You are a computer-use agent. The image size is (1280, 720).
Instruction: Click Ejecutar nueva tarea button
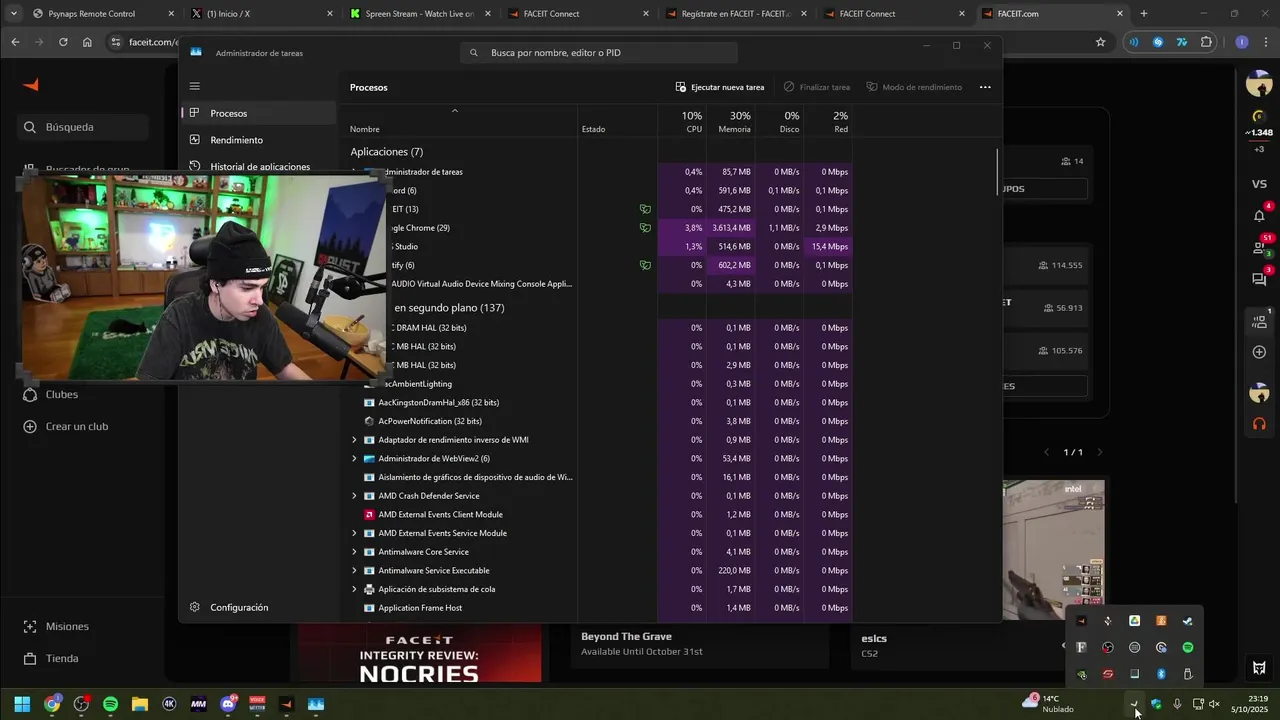[x=720, y=87]
